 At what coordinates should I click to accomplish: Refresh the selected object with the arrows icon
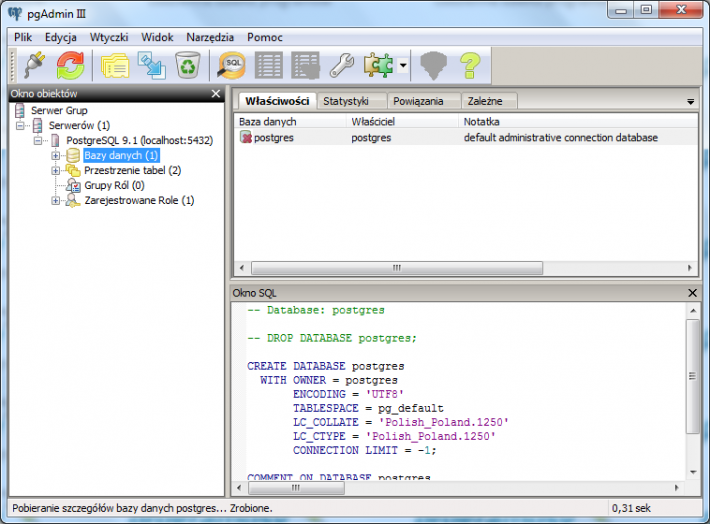(x=70, y=66)
